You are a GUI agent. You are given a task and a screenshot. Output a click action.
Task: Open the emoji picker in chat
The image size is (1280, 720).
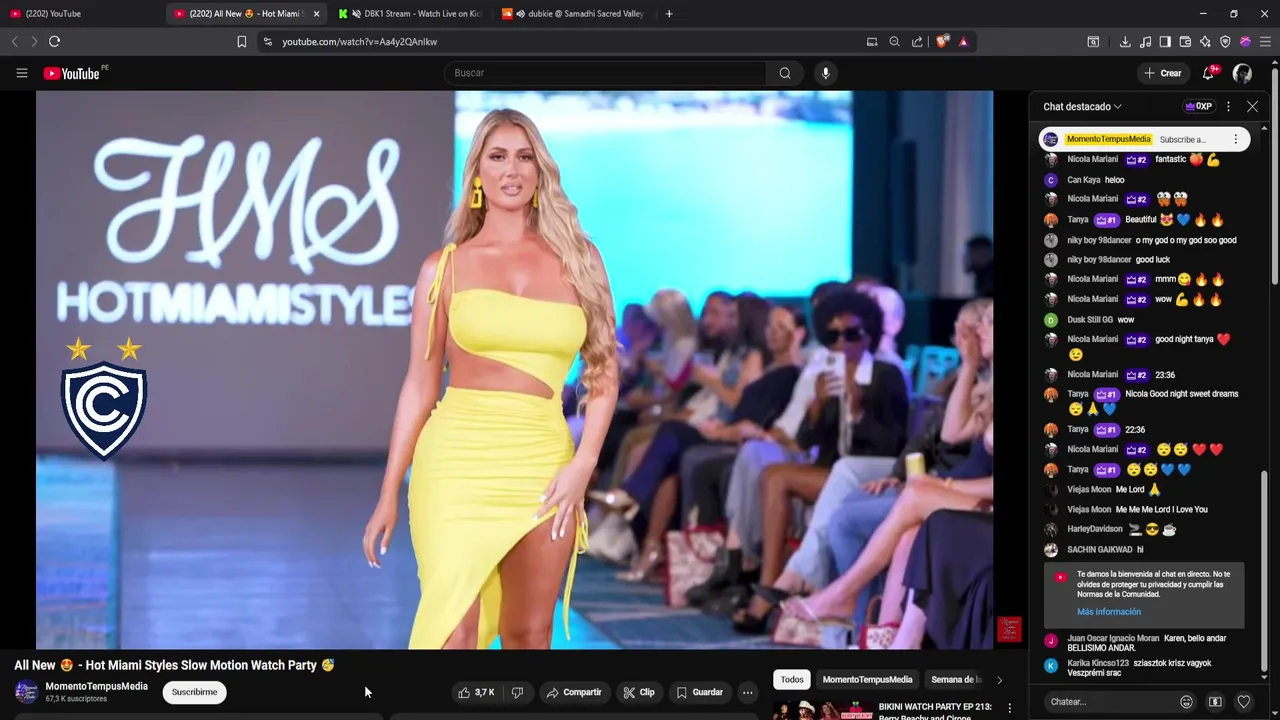[1186, 702]
